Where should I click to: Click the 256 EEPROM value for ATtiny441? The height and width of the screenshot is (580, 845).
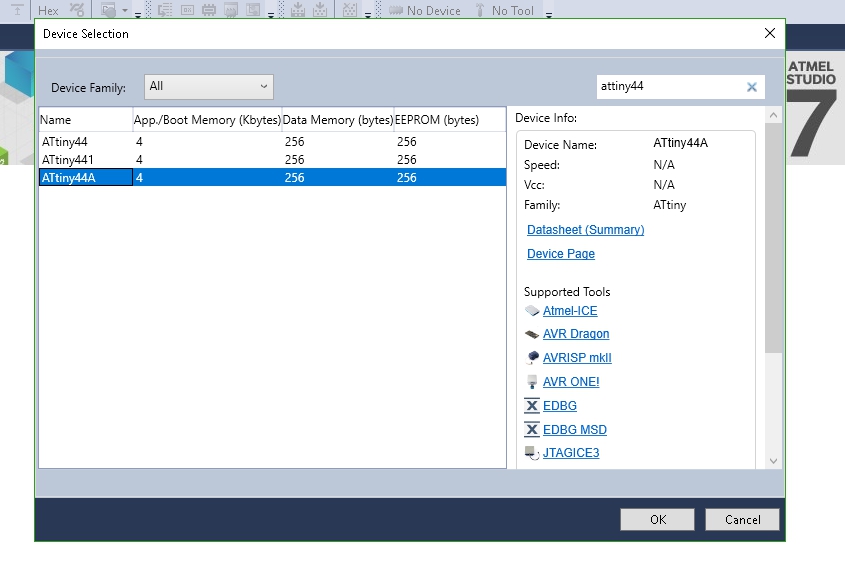[x=407, y=160]
